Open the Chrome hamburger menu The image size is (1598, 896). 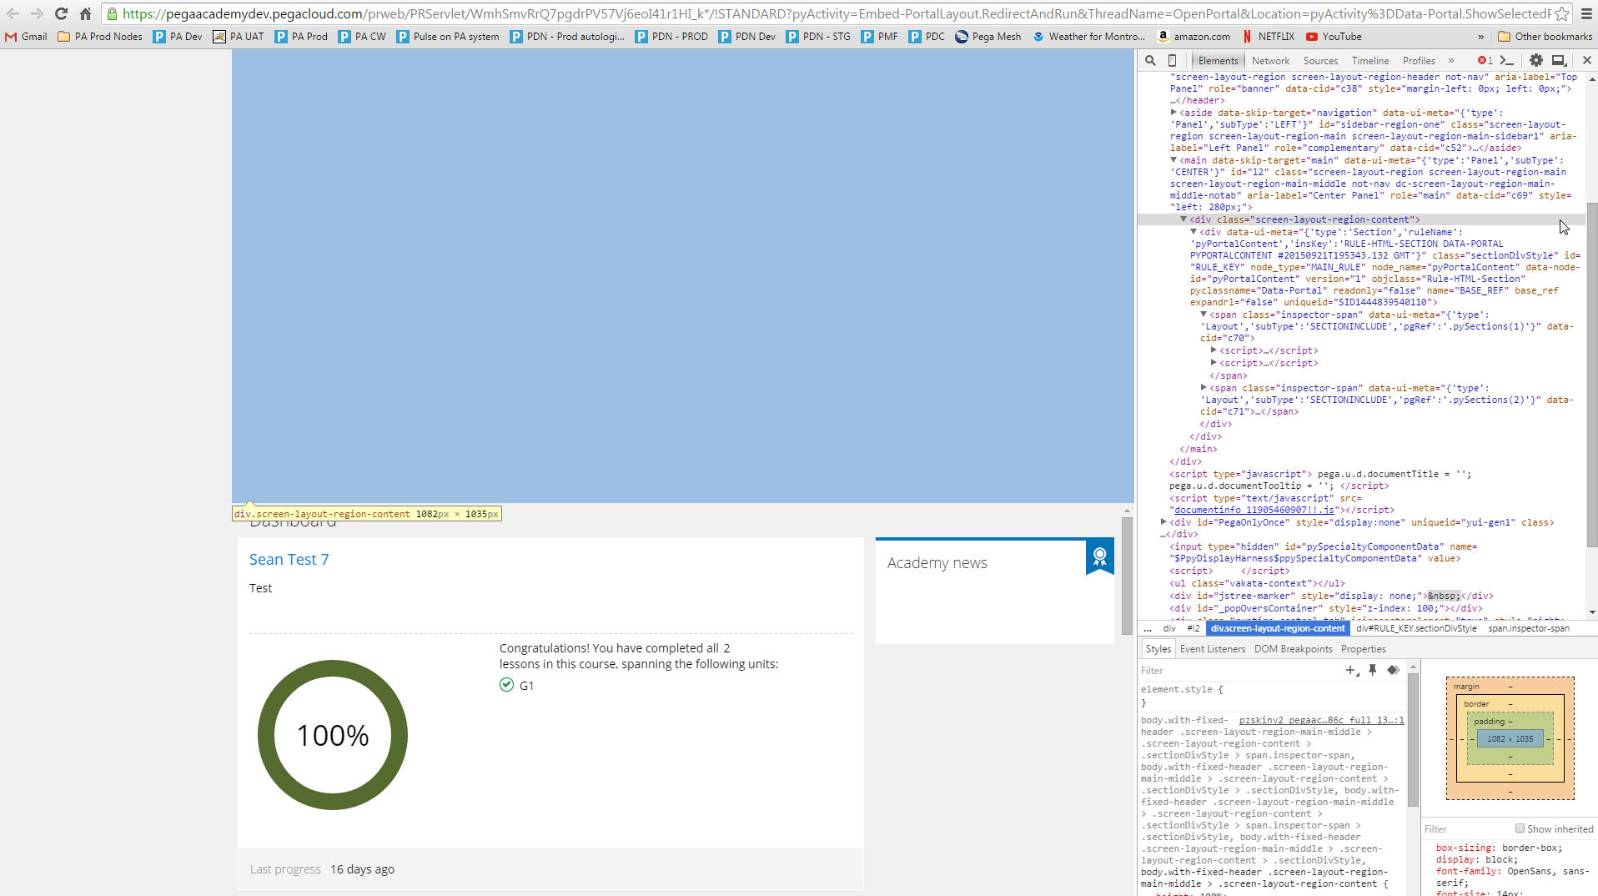pos(1586,14)
